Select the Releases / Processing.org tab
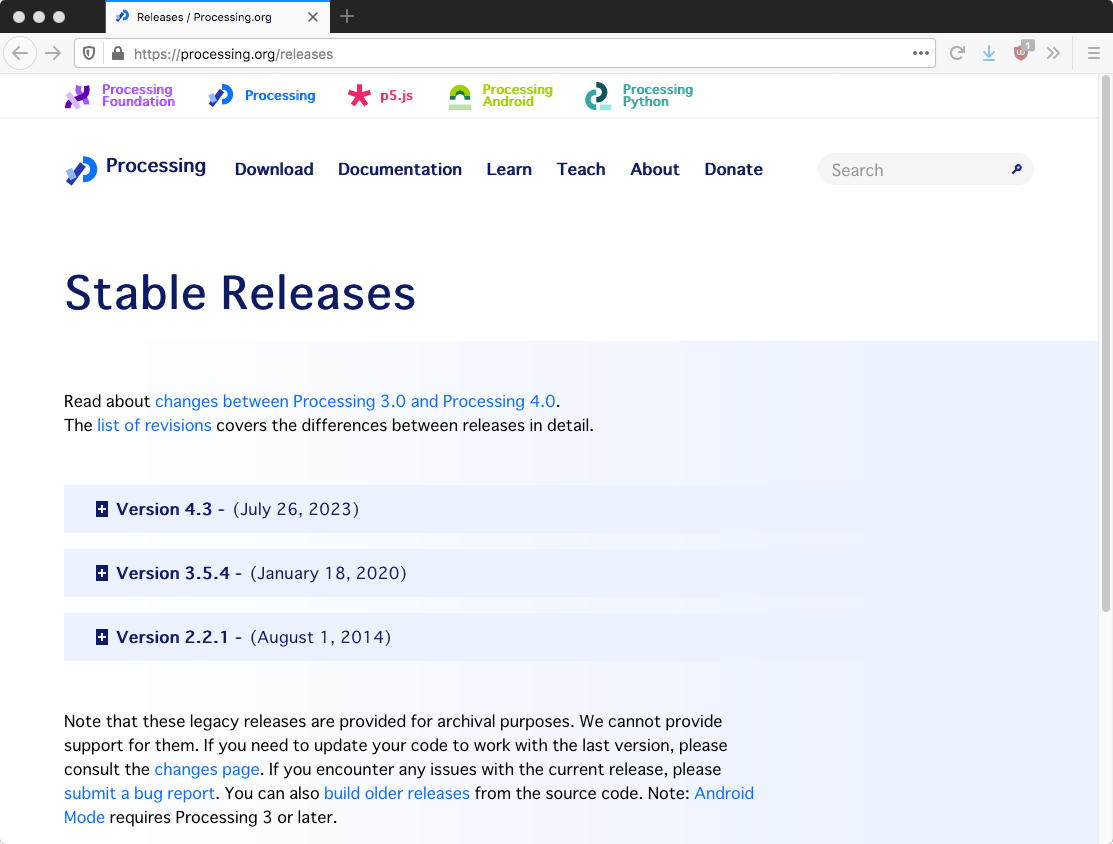Screen dimensions: 1113x844 coord(217,17)
